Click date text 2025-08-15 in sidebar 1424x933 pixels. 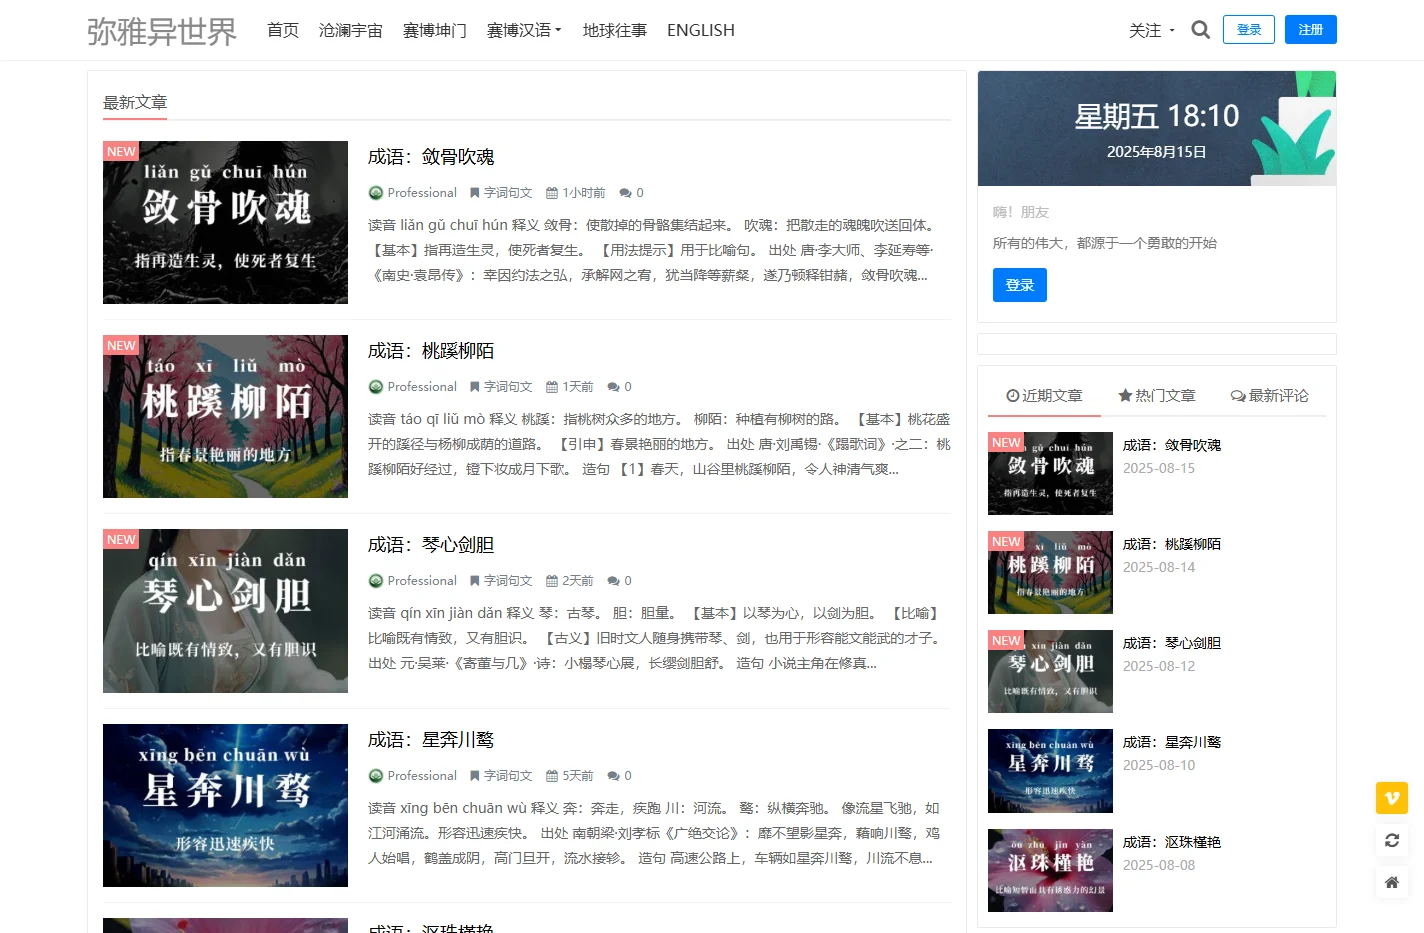coord(1159,468)
